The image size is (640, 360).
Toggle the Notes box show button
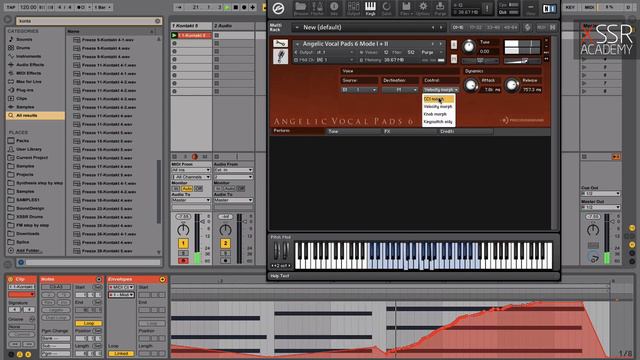point(99,279)
